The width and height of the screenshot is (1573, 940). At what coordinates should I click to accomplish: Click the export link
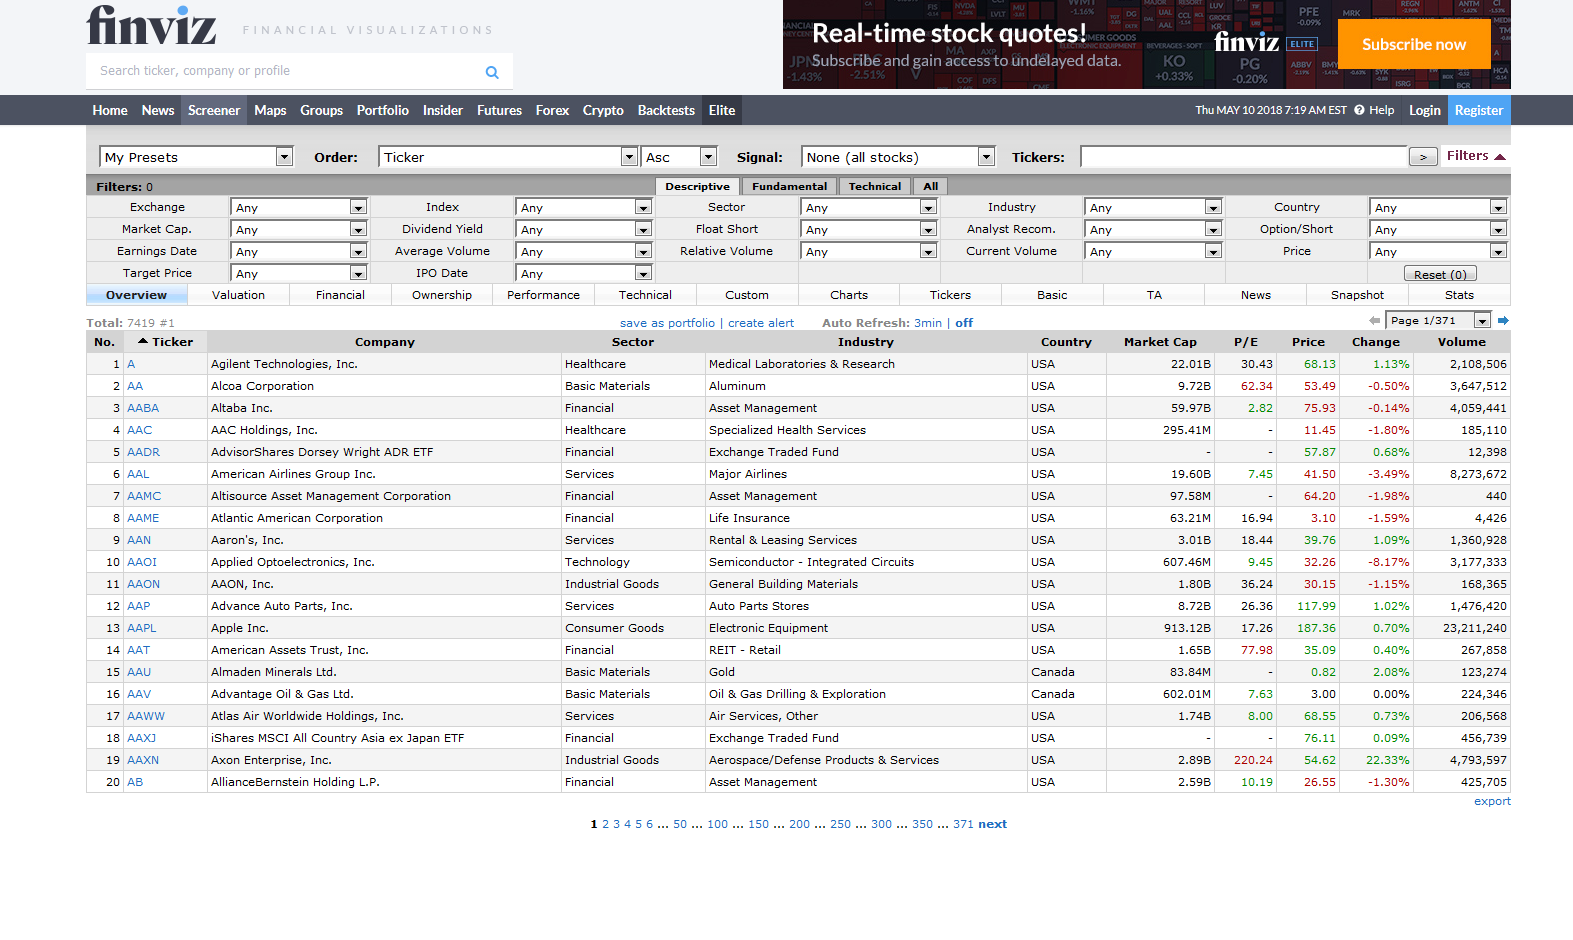pos(1492,801)
